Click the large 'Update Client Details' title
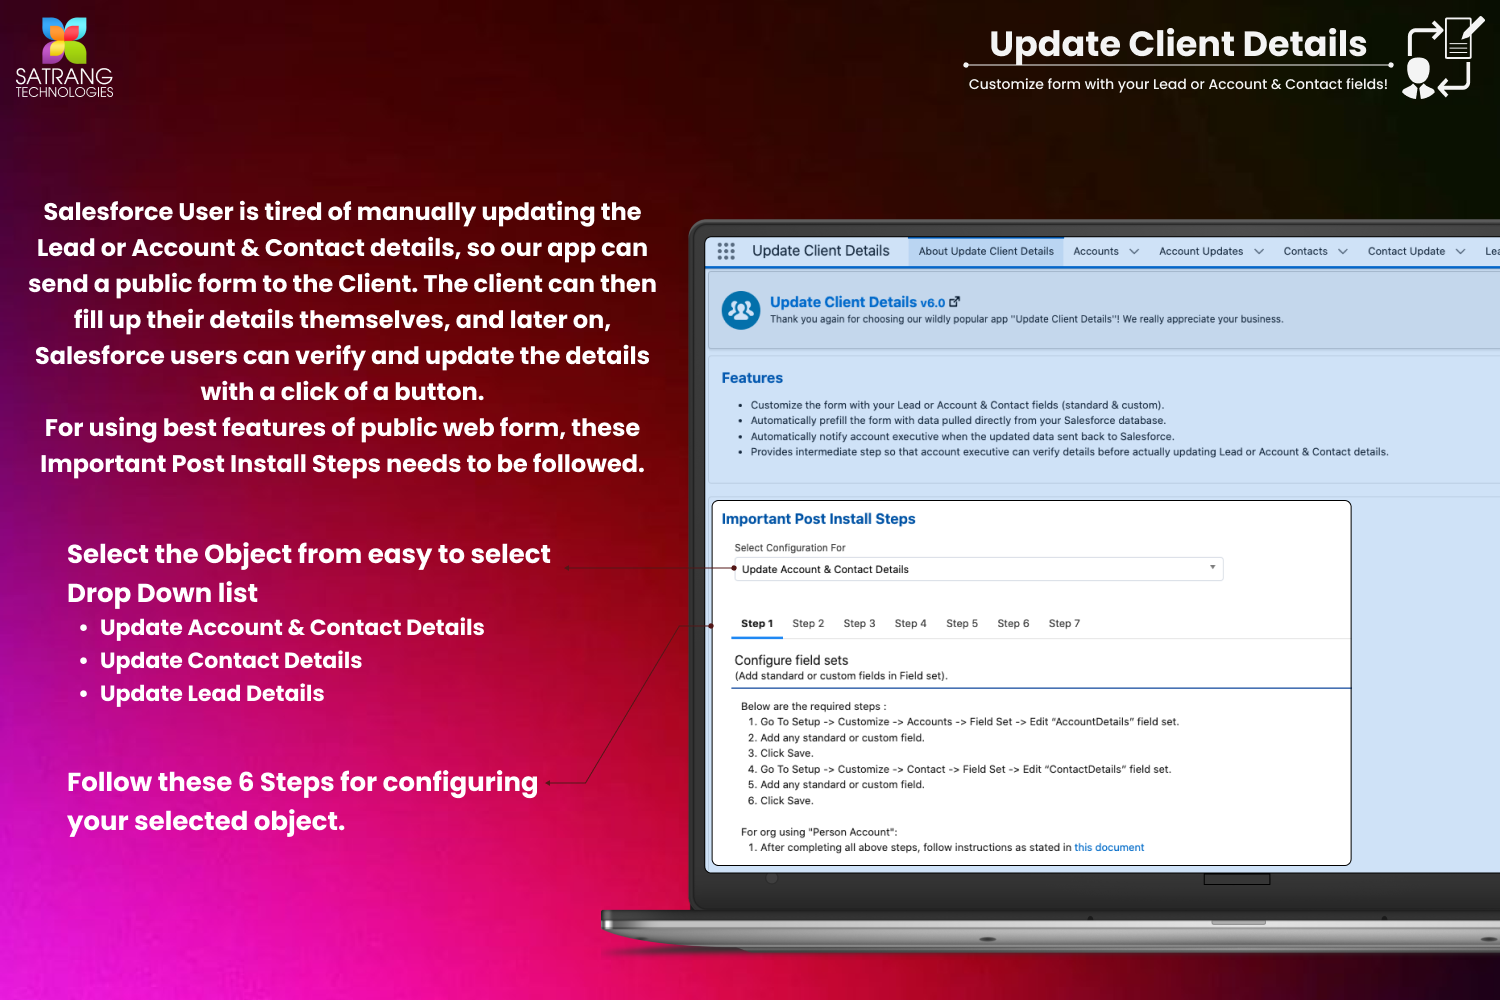Viewport: 1500px width, 1000px height. point(1178,43)
